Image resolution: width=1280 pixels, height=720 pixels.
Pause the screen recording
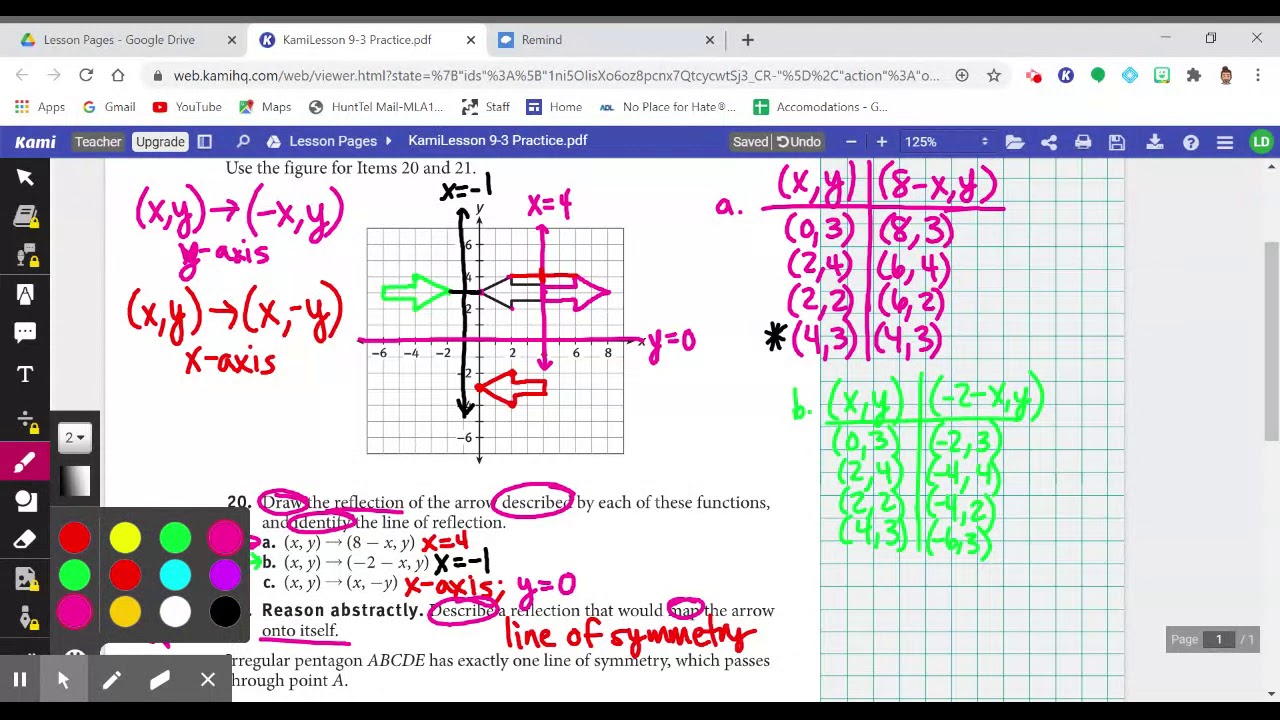pos(19,680)
